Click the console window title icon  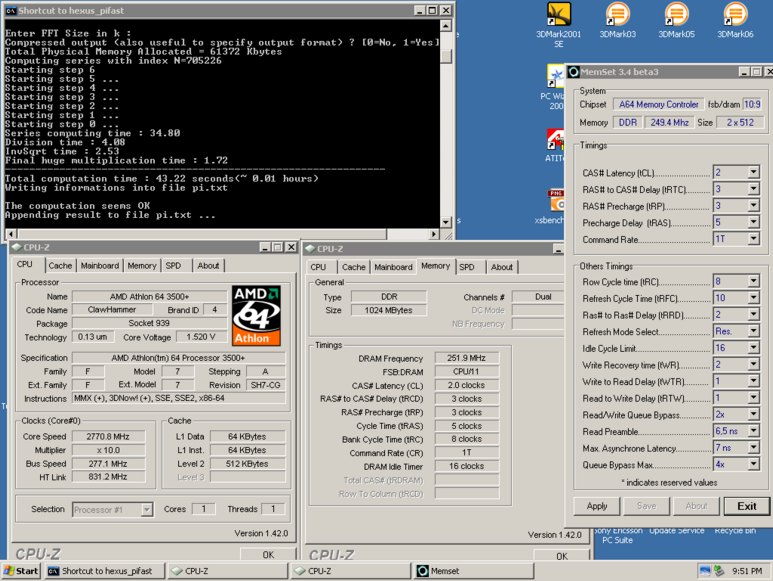pyautogui.click(x=11, y=10)
